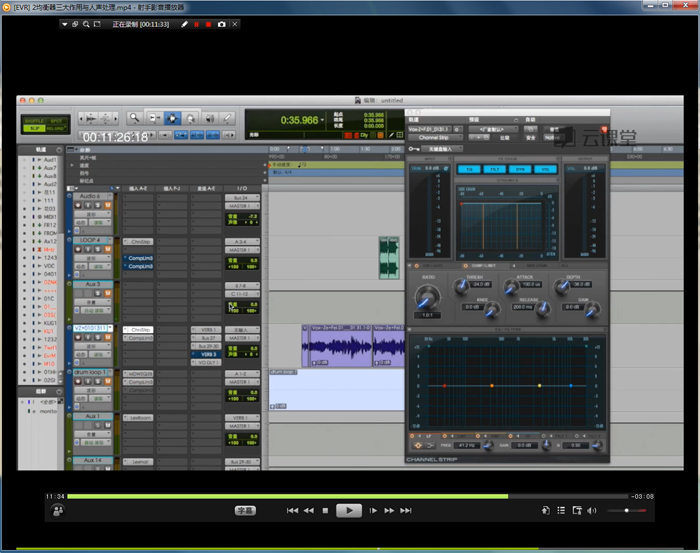The width and height of the screenshot is (700, 553).
Task: Play the video in the player
Action: point(349,510)
